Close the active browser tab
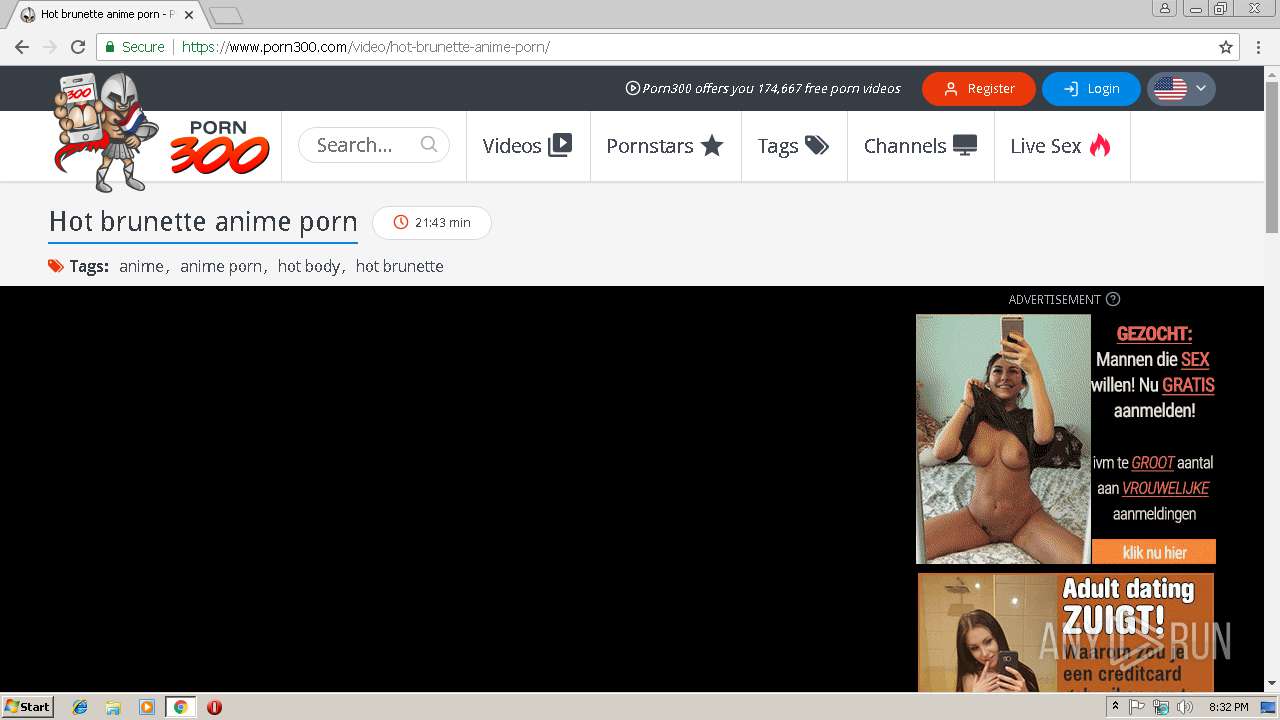The image size is (1280, 720). click(189, 15)
